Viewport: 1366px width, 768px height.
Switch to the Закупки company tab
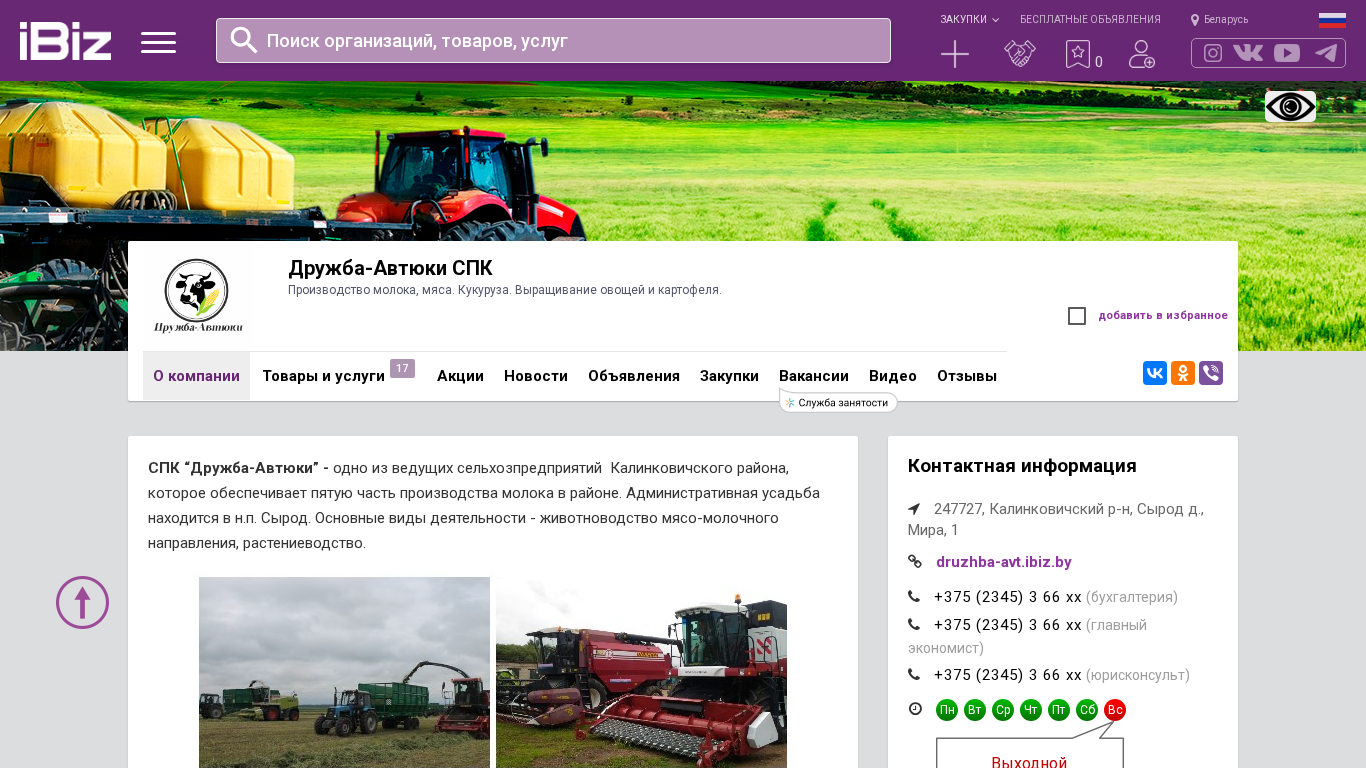(x=729, y=376)
